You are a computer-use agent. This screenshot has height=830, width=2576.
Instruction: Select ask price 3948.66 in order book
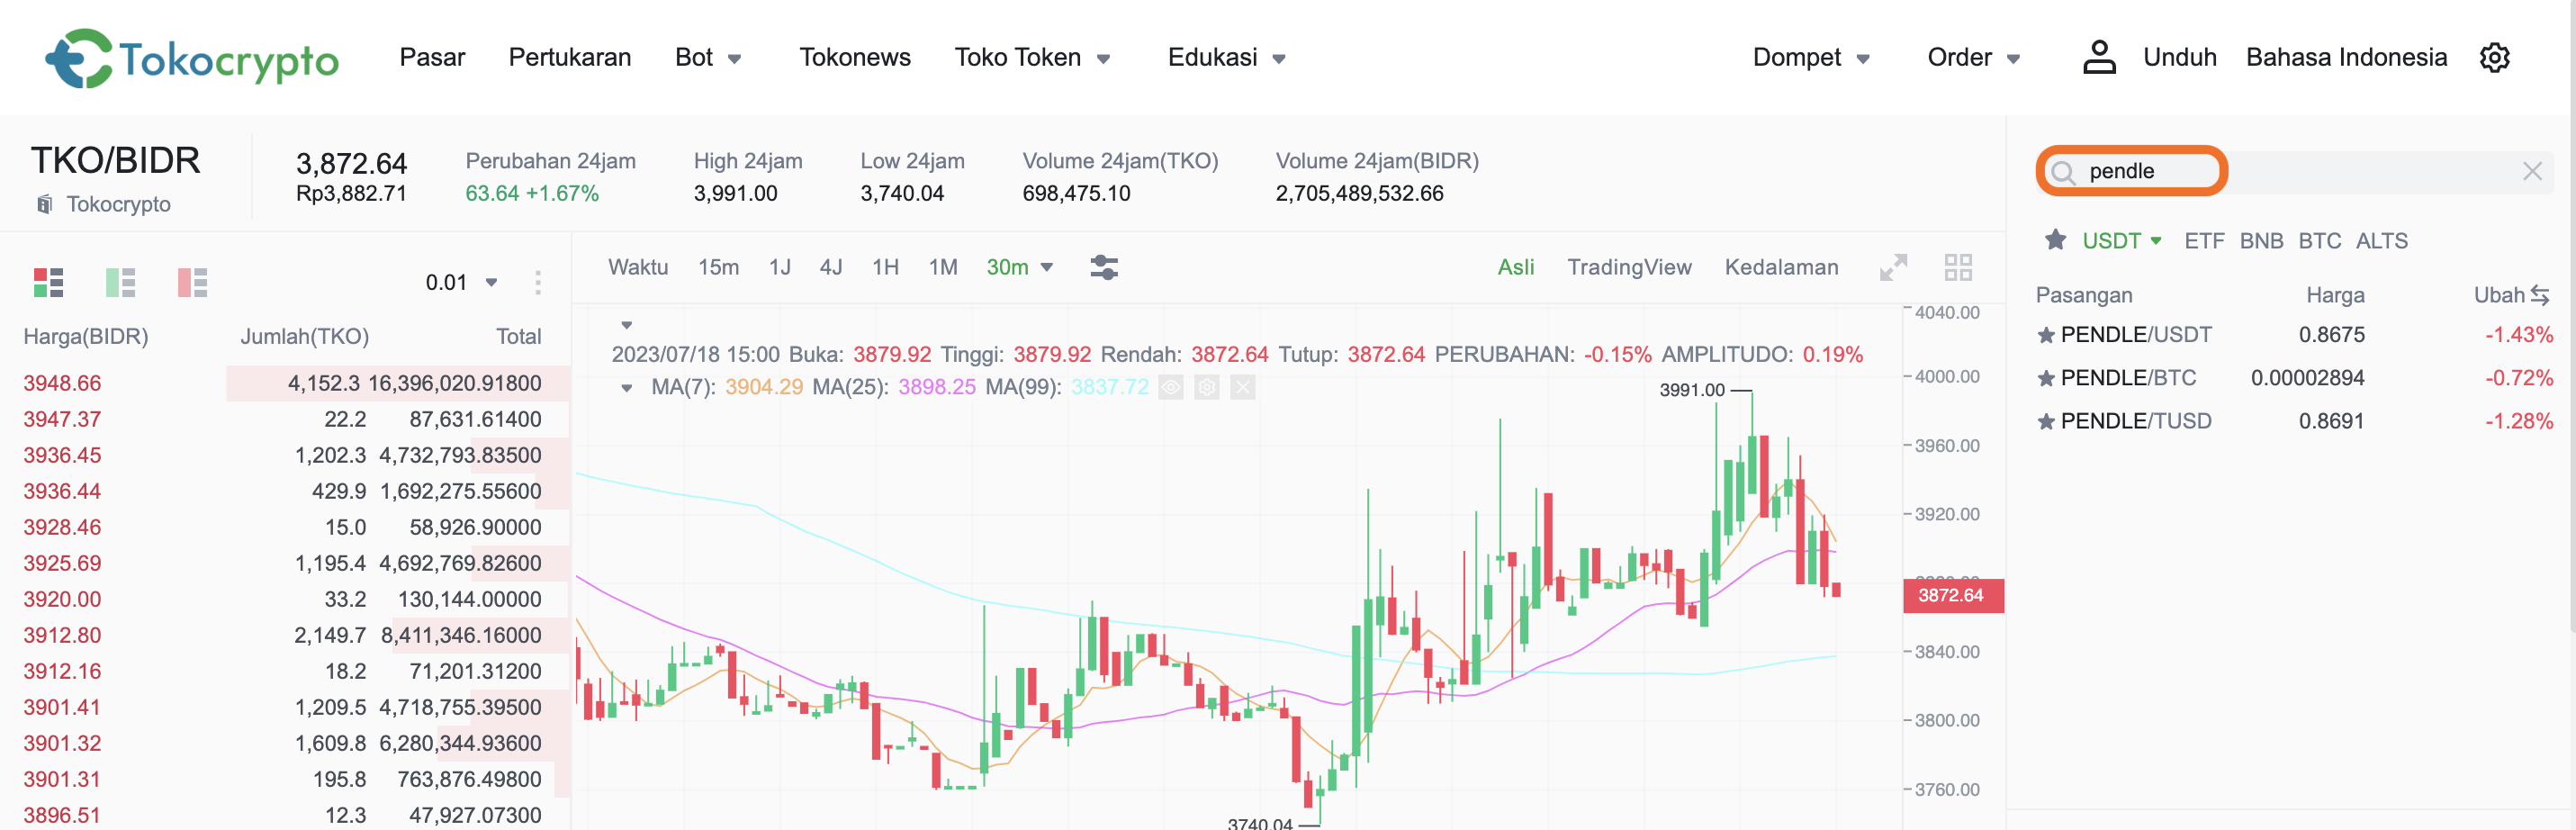tap(62, 383)
